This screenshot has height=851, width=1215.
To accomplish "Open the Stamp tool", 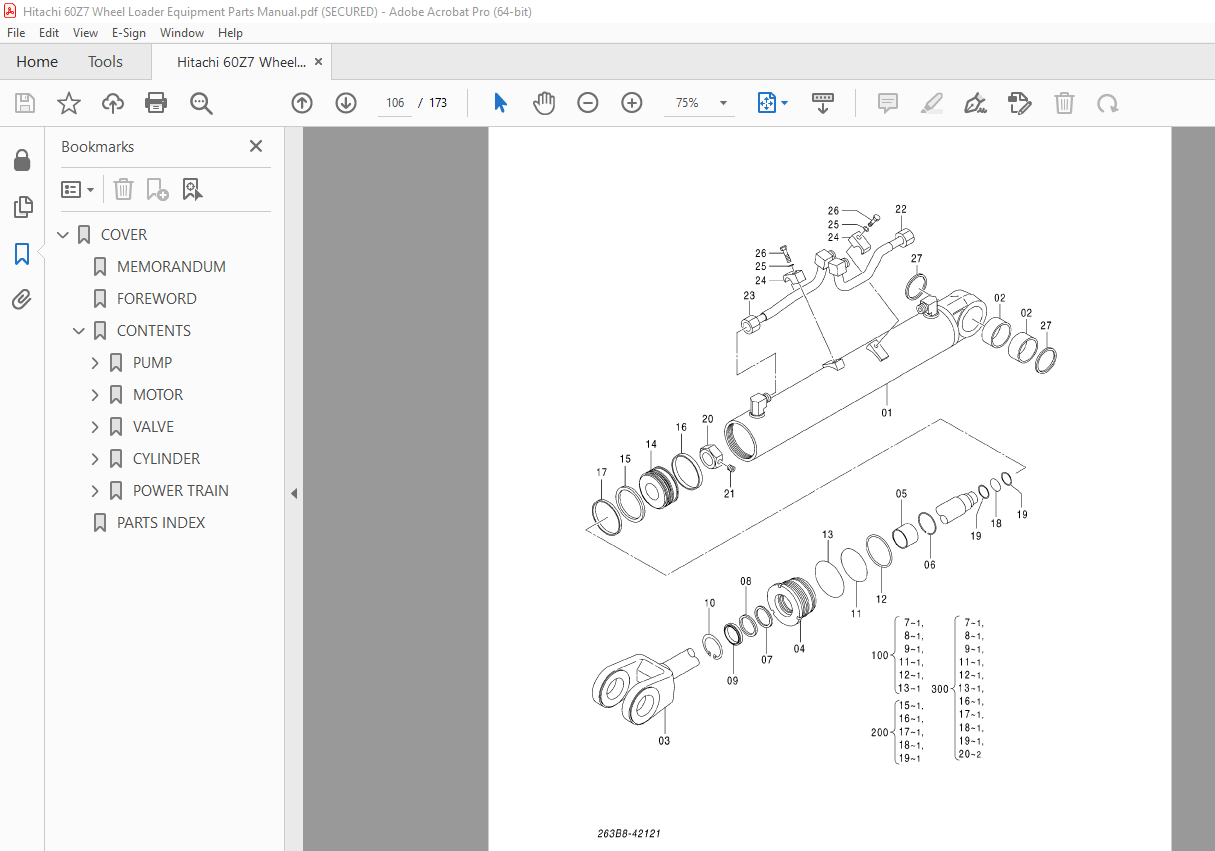I will tap(1019, 103).
